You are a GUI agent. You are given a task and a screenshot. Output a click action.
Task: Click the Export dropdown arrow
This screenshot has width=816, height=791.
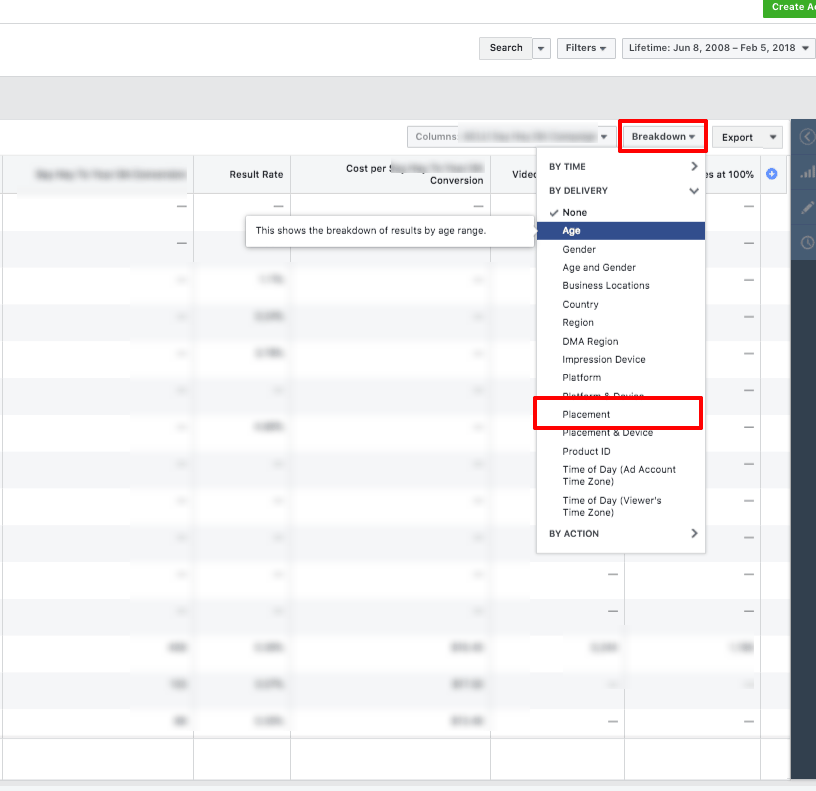click(x=772, y=137)
